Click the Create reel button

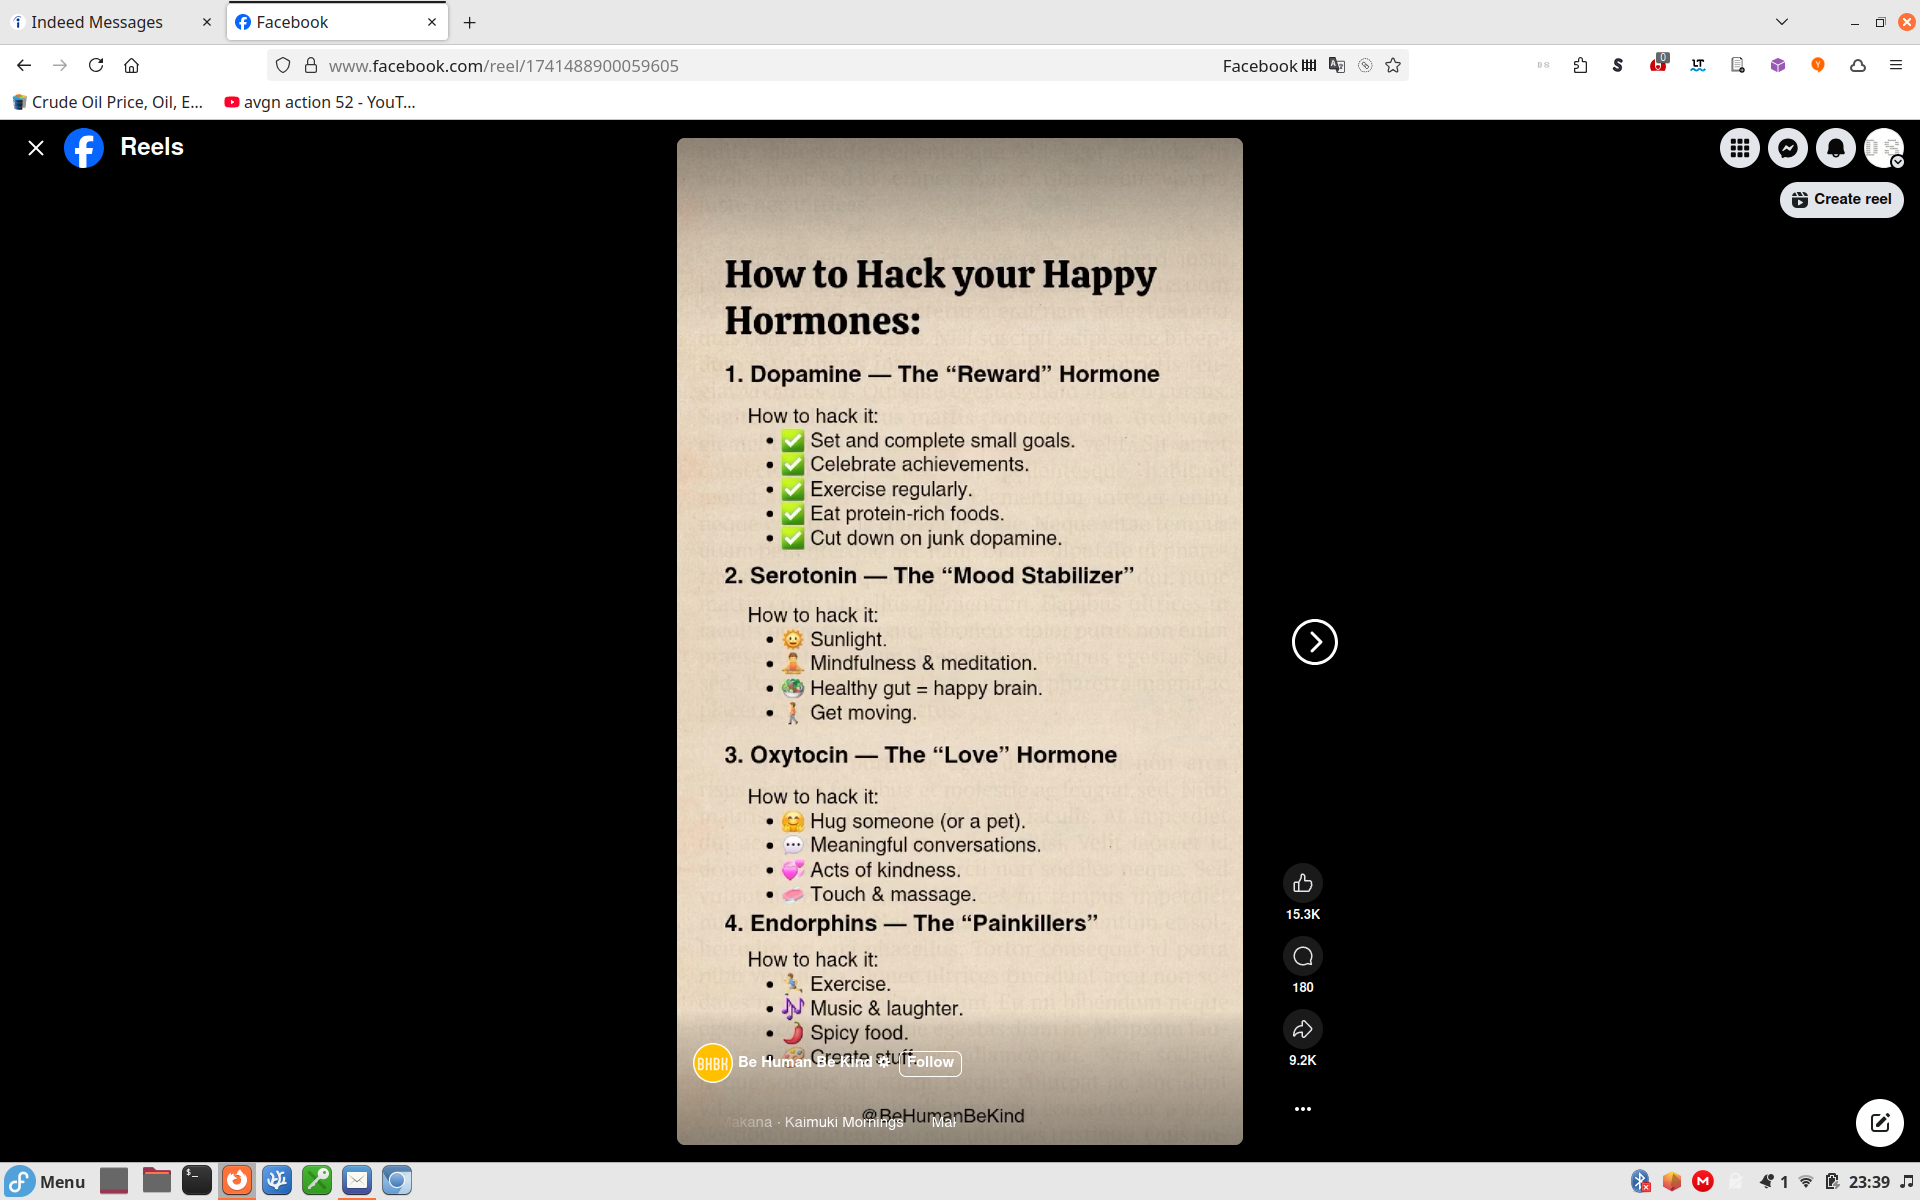(1841, 199)
